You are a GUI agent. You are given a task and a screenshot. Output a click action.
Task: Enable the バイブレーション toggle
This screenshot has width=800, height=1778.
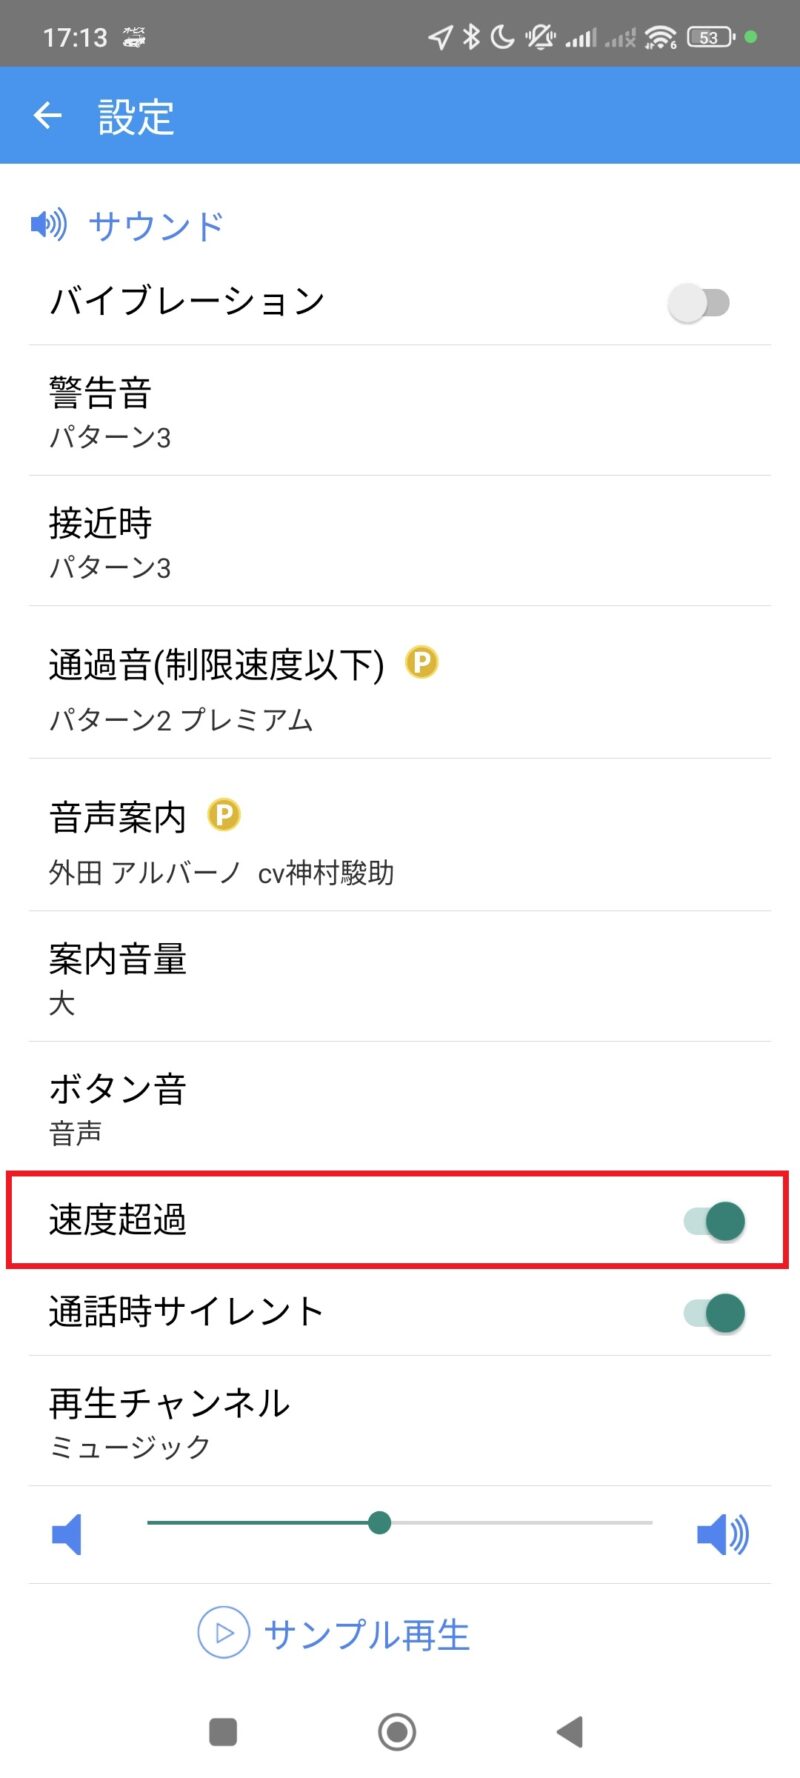pos(699,302)
